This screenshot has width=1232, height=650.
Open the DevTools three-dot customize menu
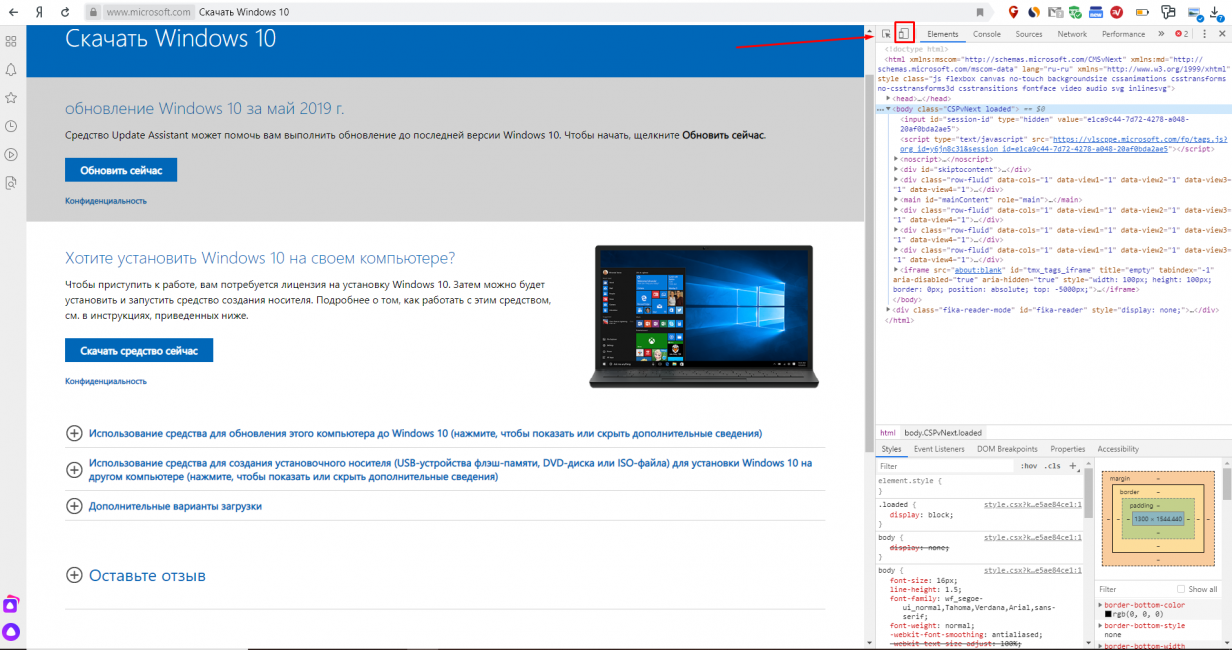(1204, 34)
